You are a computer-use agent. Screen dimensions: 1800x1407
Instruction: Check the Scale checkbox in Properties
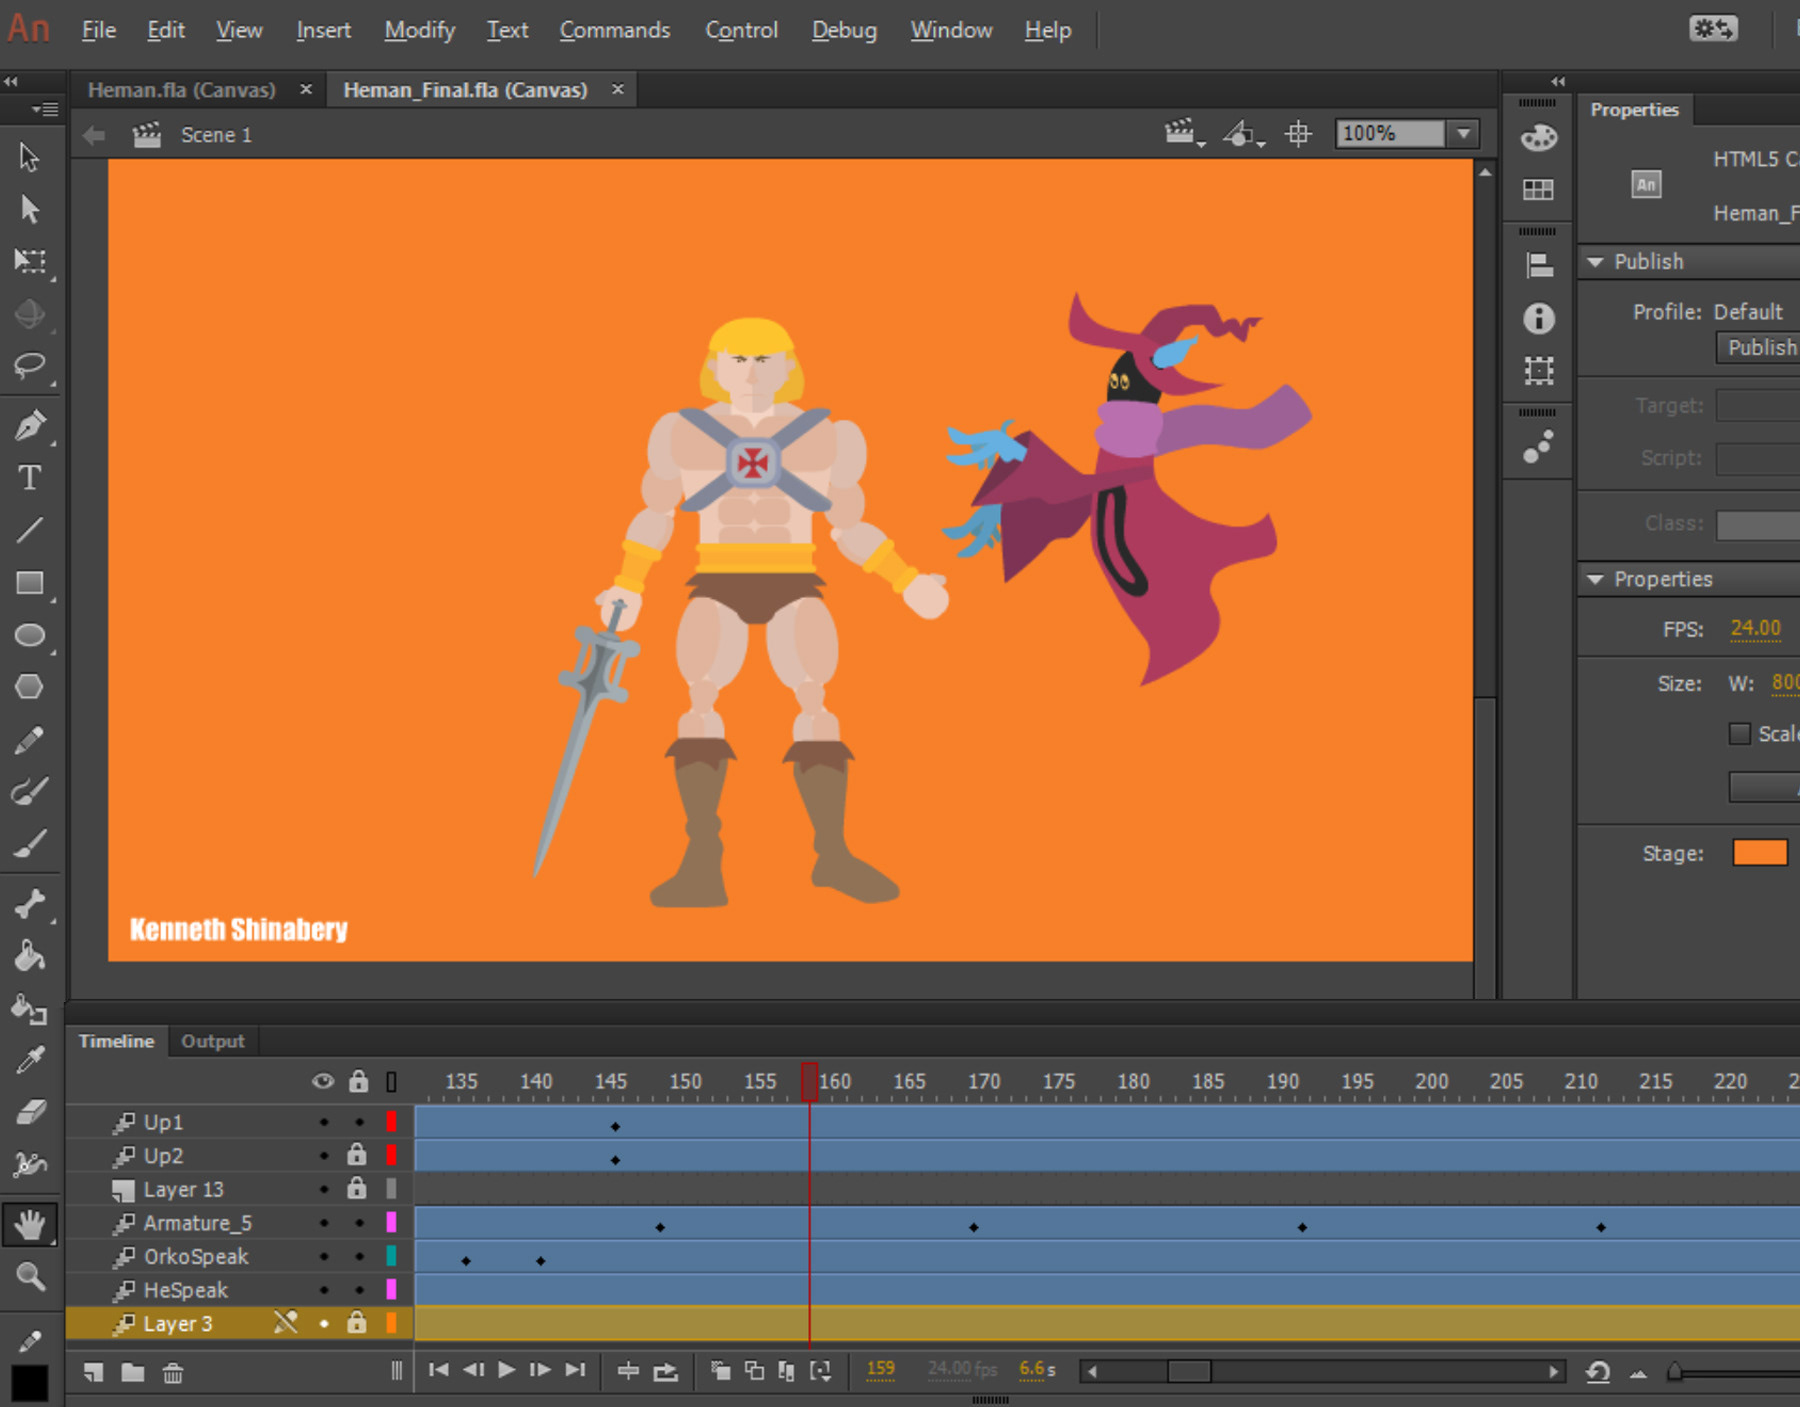(x=1740, y=734)
